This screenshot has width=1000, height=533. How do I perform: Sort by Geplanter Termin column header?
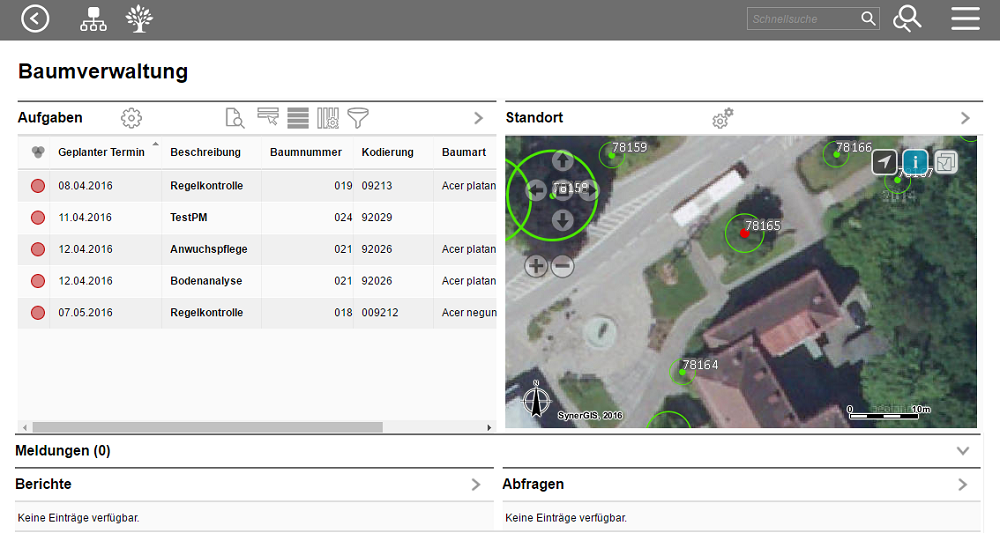coord(101,152)
